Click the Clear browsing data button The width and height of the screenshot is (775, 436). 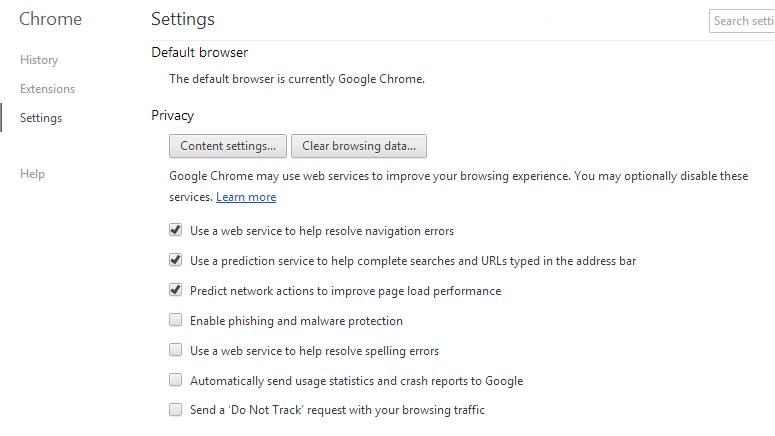click(359, 146)
